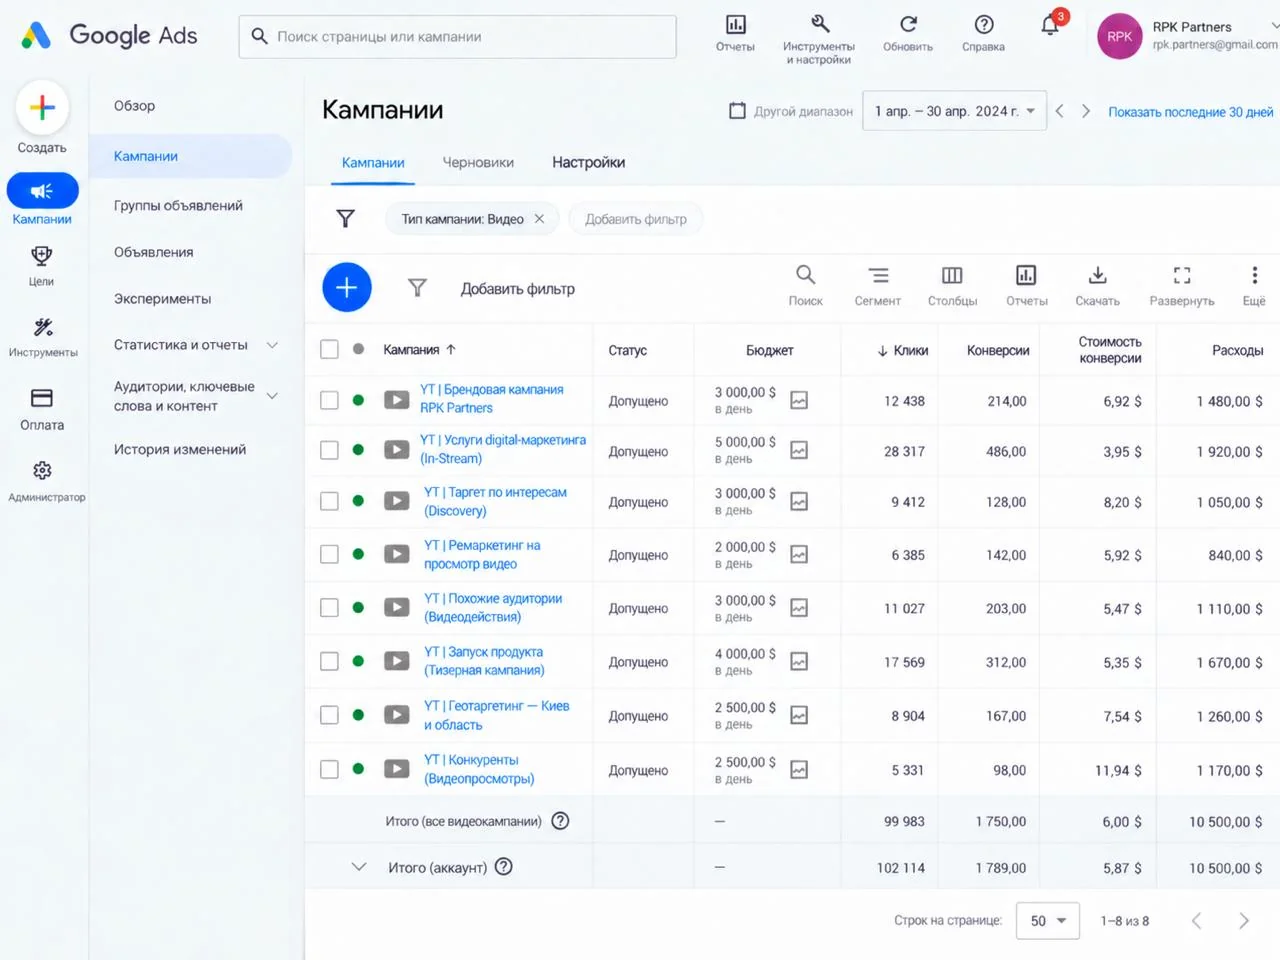Expand Аудитории, ключевые слова и контент
The width and height of the screenshot is (1280, 960).
(272, 396)
